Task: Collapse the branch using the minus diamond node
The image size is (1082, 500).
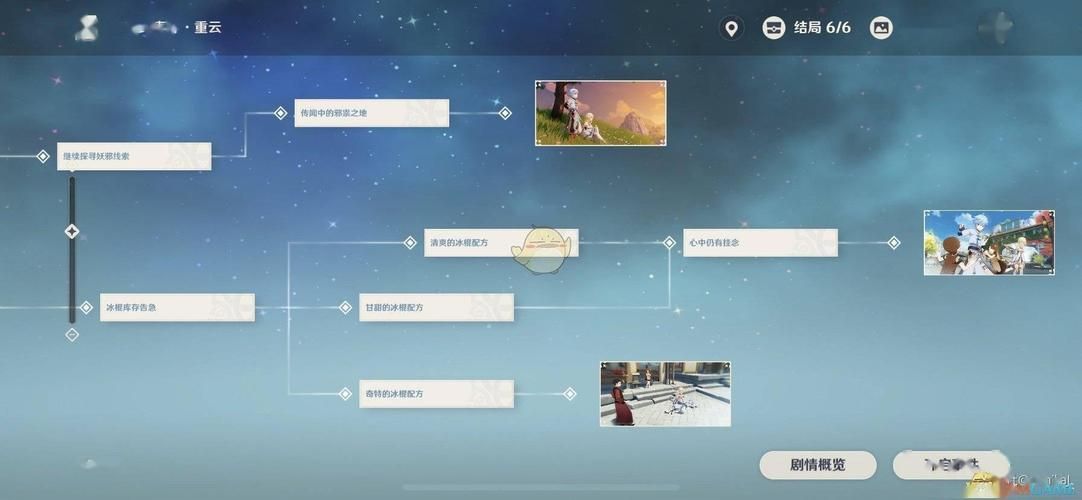Action: click(72, 334)
